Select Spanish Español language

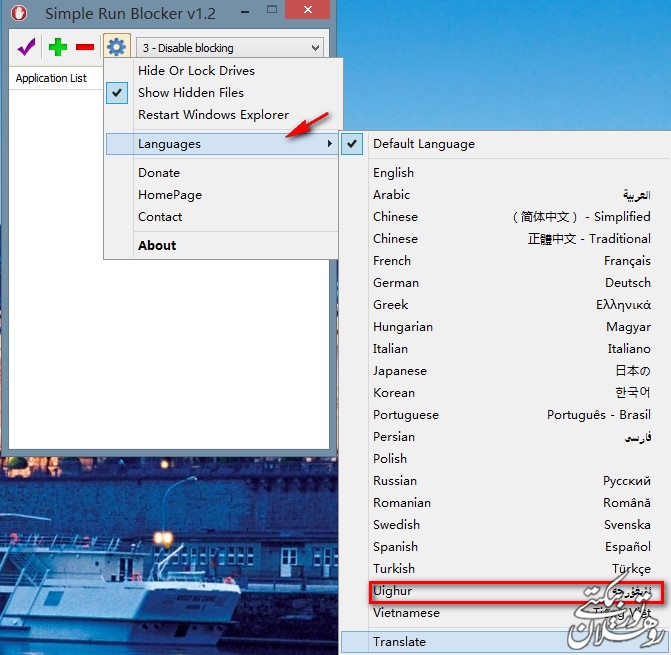[505, 547]
